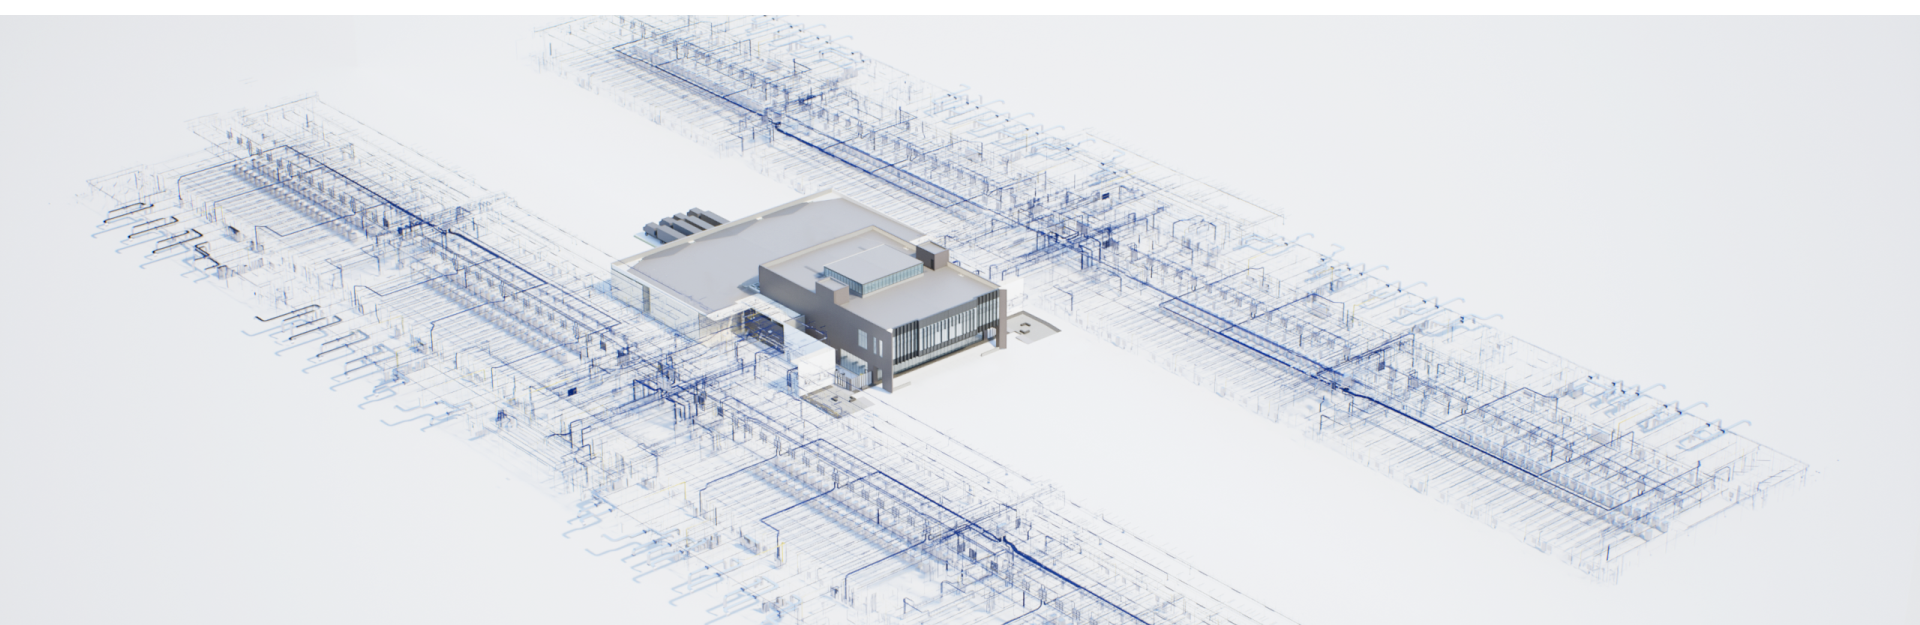The image size is (1920, 625).
Task: Select the translucent glass wing on building's left
Action: [640, 290]
